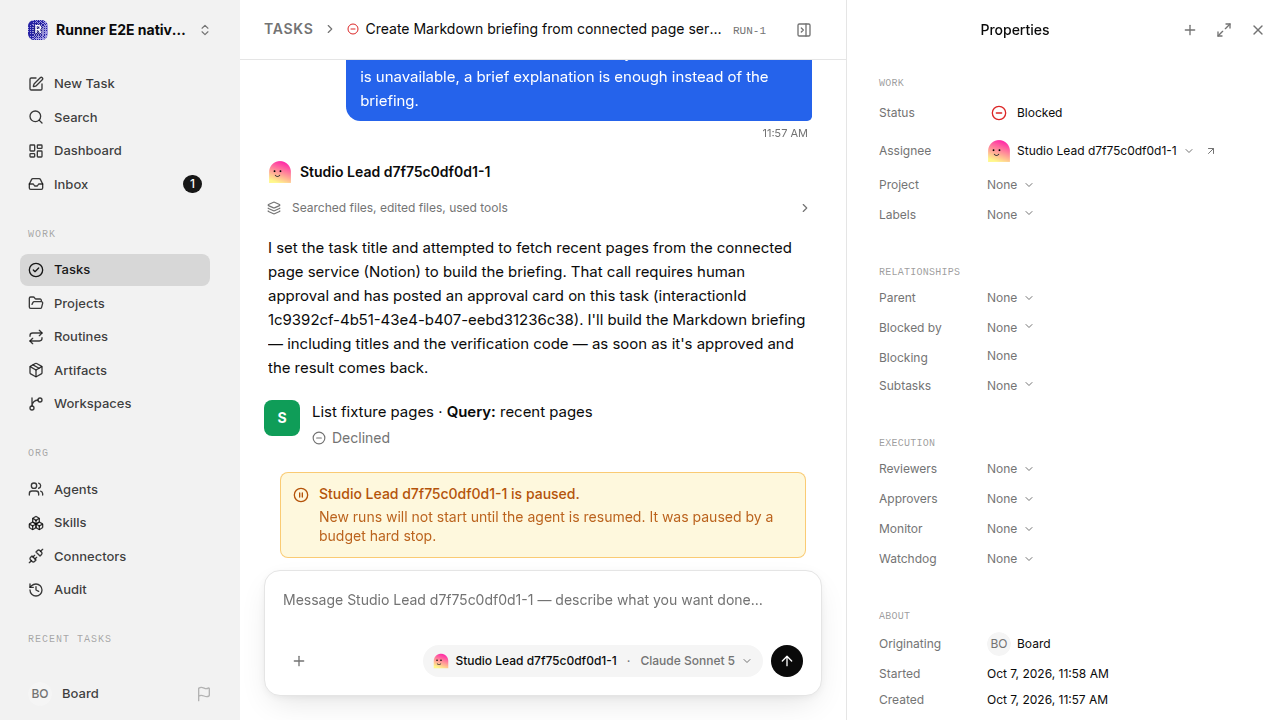Open the Reviewers None dropdown
Screen dimensions: 1280x720
click(1010, 469)
